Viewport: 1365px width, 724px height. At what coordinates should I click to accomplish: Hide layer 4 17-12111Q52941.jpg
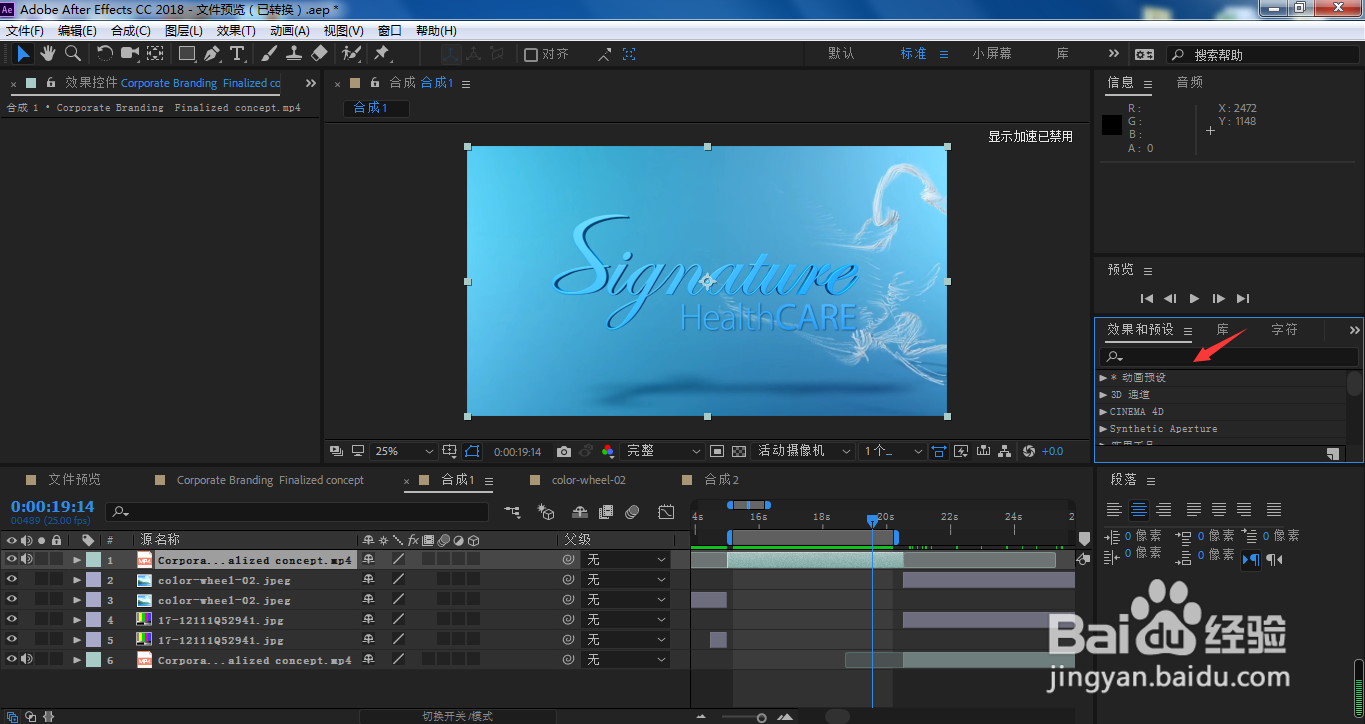click(12, 620)
